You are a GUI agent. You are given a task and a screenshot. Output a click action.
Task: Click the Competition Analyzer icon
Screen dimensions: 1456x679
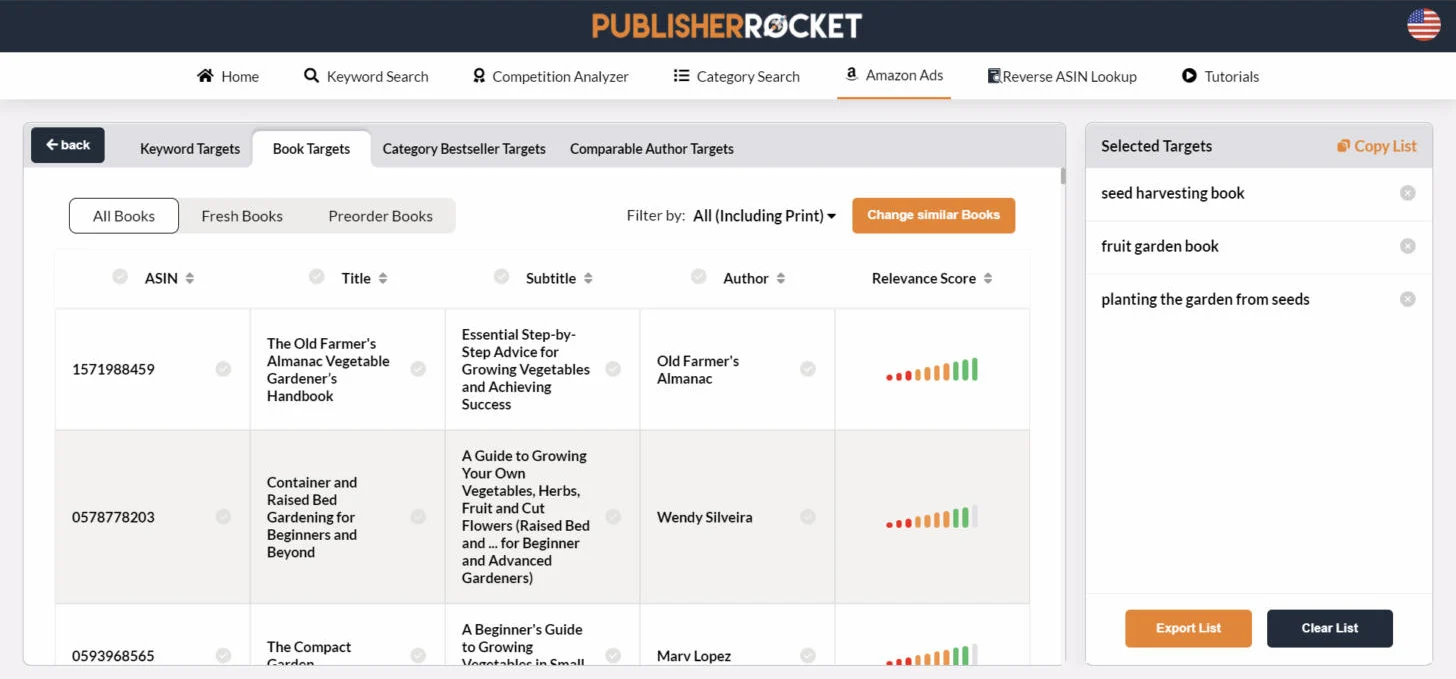[x=479, y=76]
